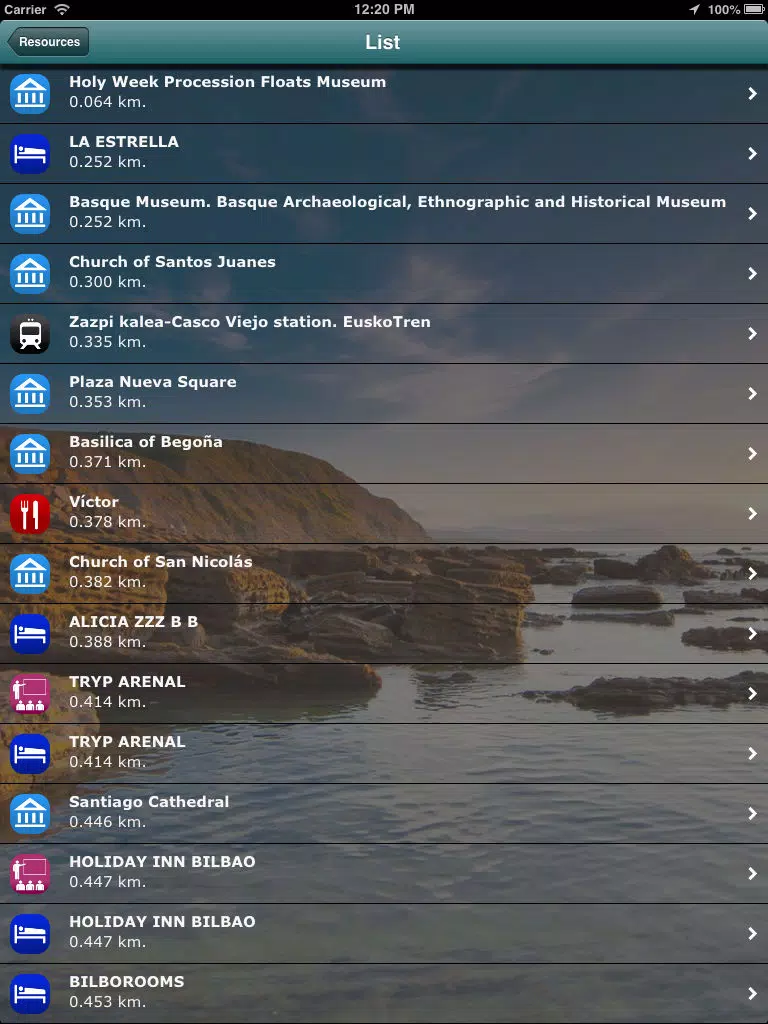Image resolution: width=768 pixels, height=1024 pixels.
Task: Tap the monument icon beside Plaza Nueva Square
Action: point(30,394)
